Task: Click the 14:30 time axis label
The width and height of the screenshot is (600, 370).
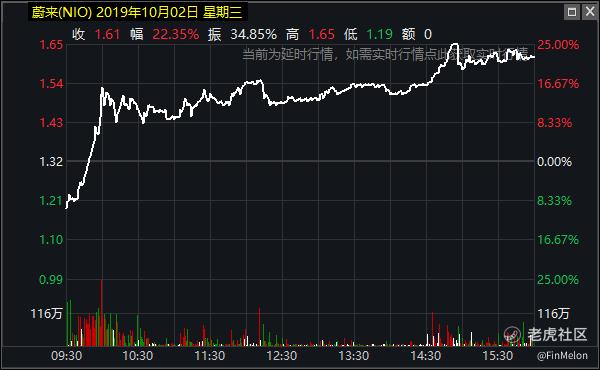Action: [426, 356]
